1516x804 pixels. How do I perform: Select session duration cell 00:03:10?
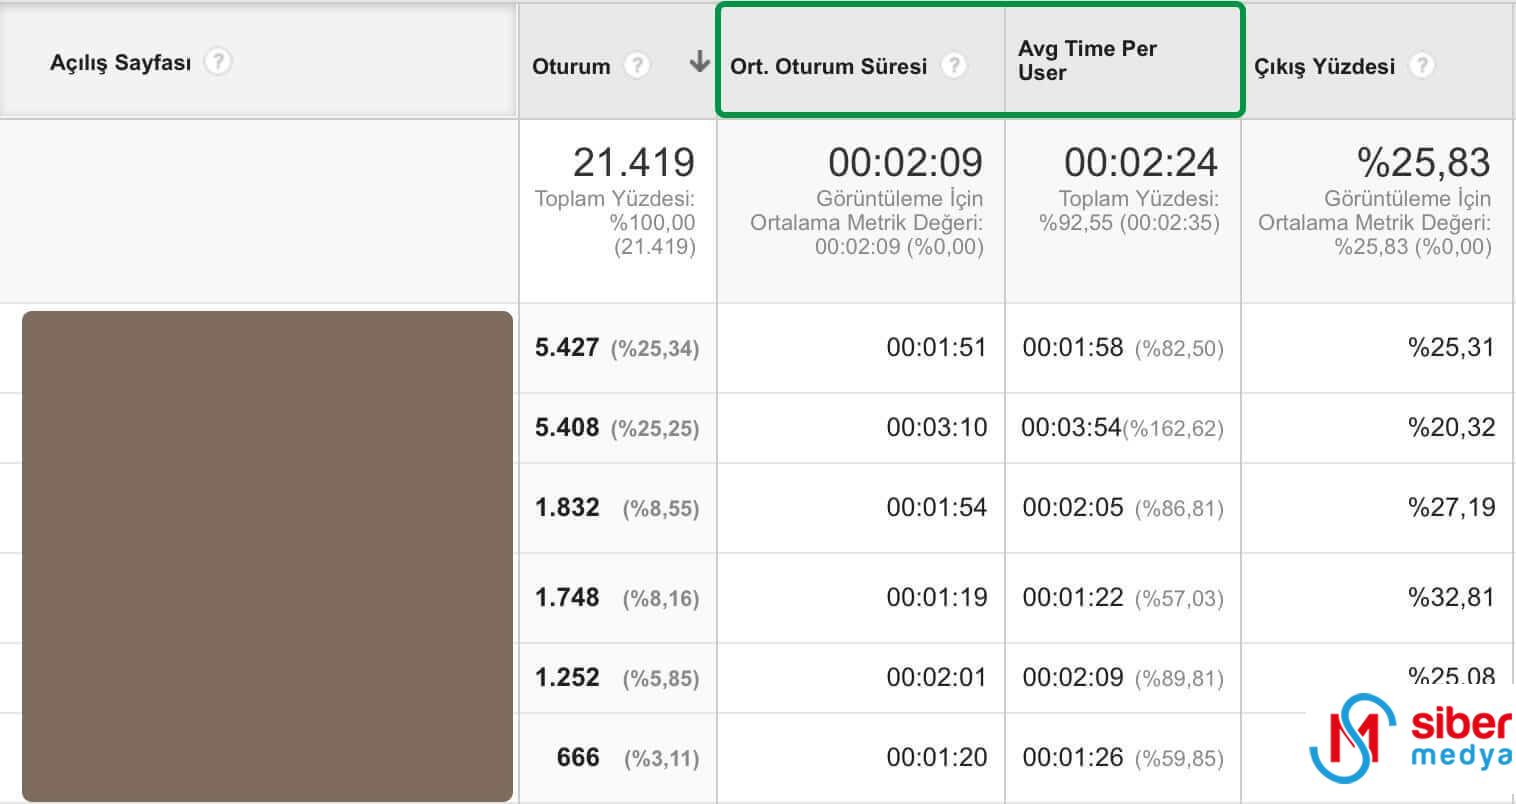(937, 427)
